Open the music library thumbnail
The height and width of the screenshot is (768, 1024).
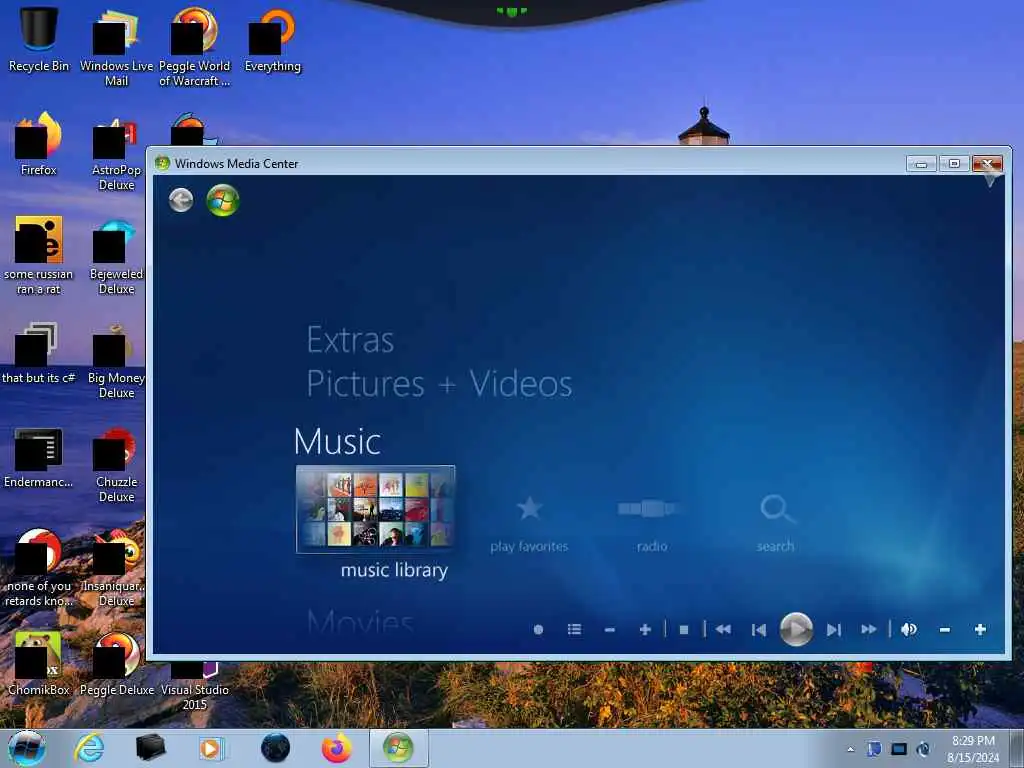click(376, 509)
